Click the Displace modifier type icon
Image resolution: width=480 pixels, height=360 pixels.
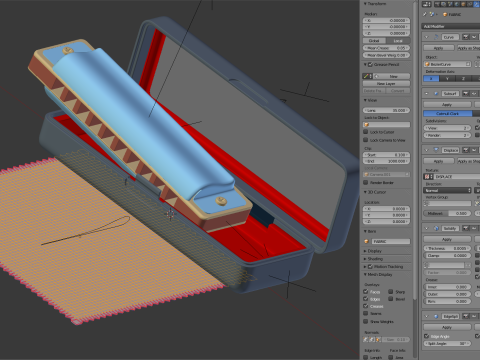click(436, 150)
